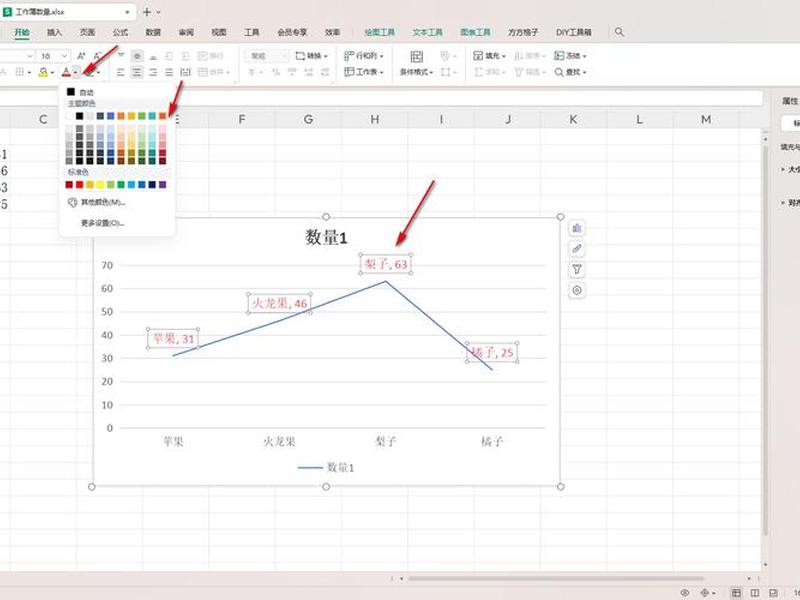Image resolution: width=800 pixels, height=600 pixels.
Task: Switch to the Drawing Tools (绘图工具) tab
Action: [x=380, y=32]
